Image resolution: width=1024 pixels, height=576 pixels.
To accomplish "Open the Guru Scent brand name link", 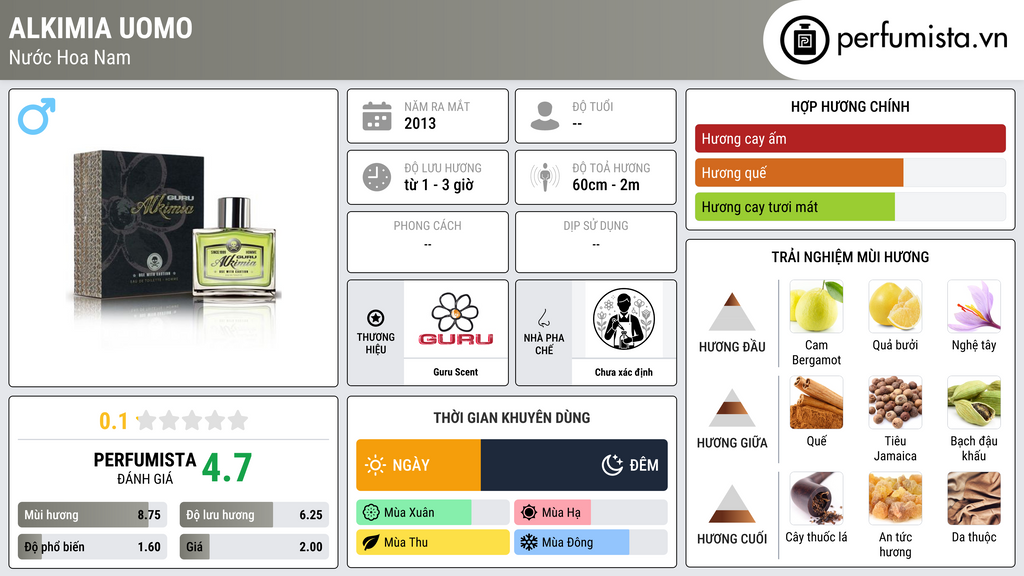I will [x=456, y=372].
